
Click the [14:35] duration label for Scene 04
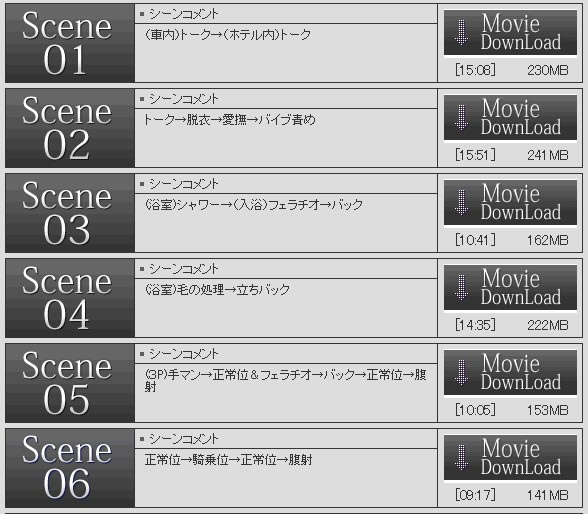coord(475,325)
